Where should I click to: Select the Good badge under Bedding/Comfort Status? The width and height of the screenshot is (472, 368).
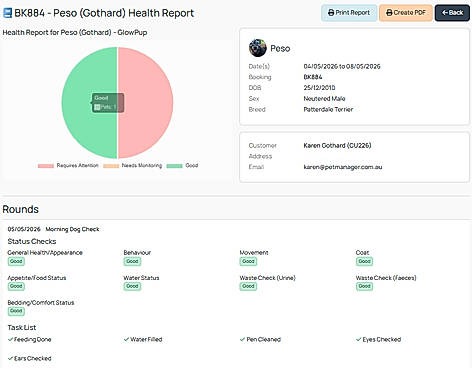click(16, 311)
